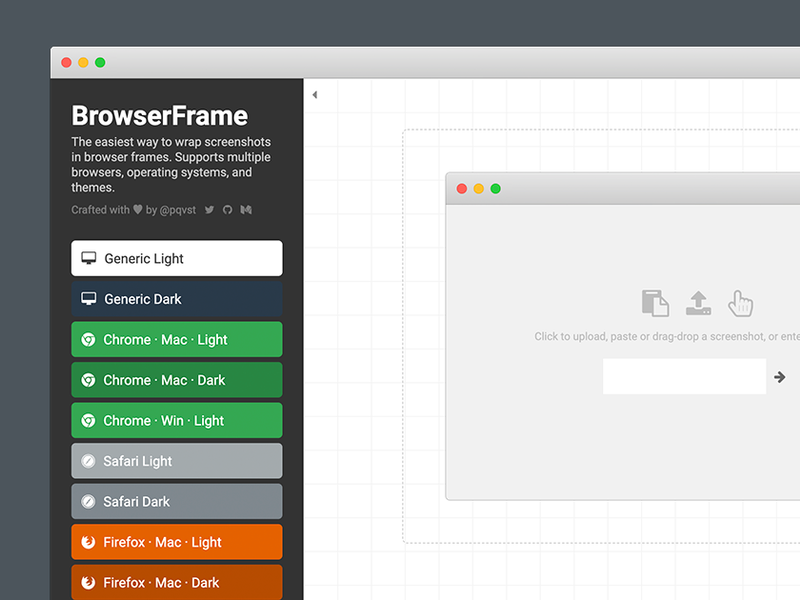Click the upload file icon
This screenshot has width=800, height=600.
click(x=698, y=303)
